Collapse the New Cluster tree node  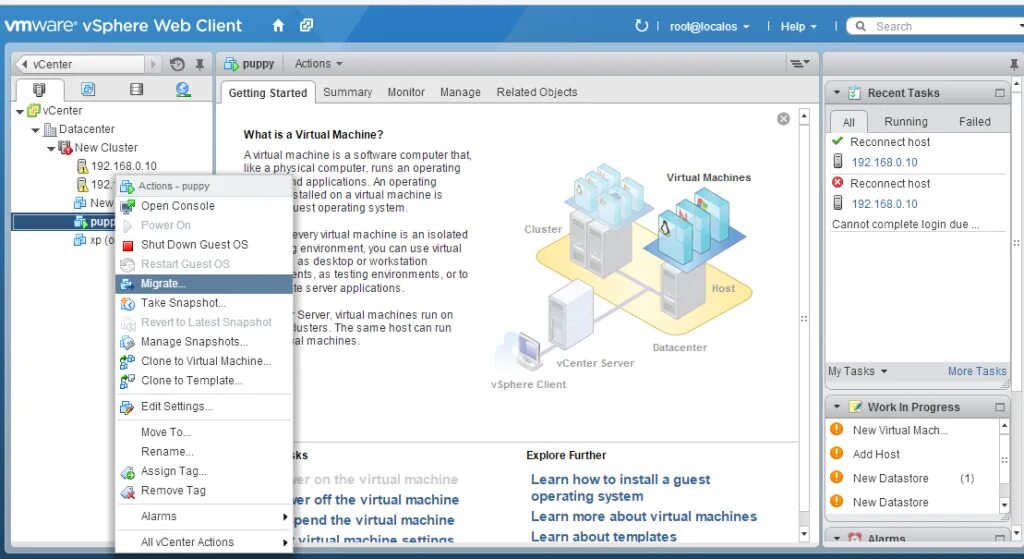point(51,148)
